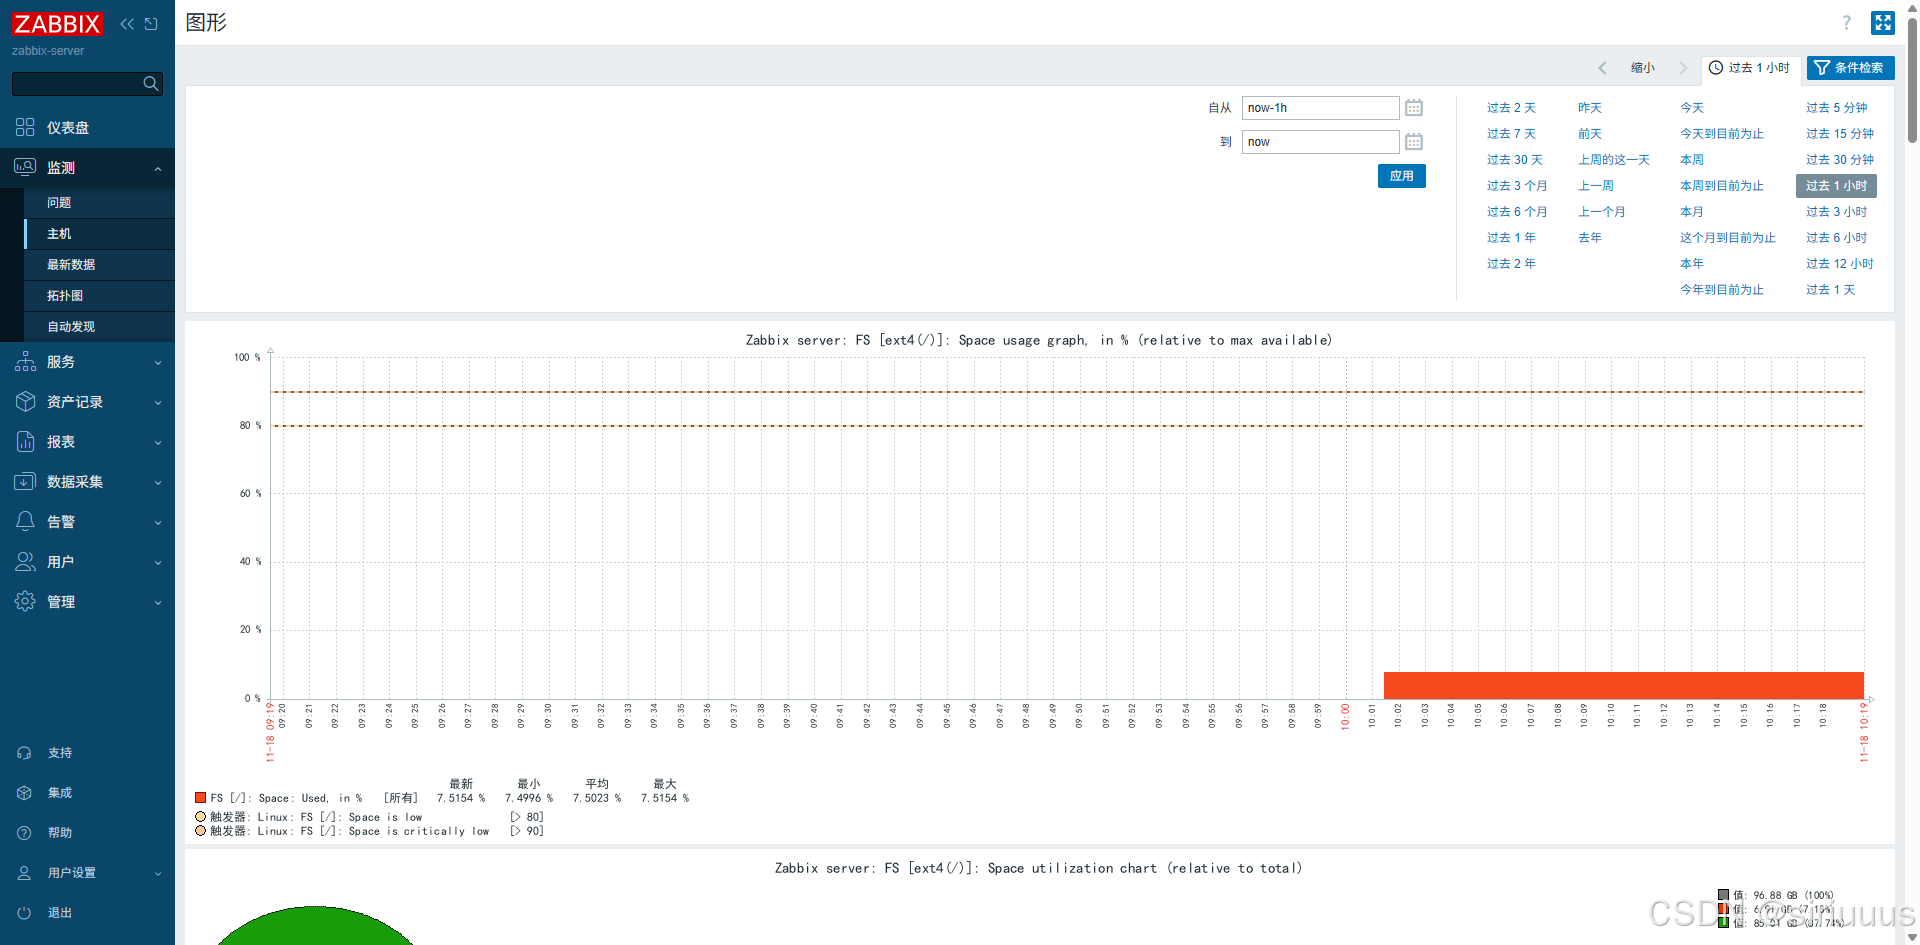The height and width of the screenshot is (945, 1920).
Task: Expand the 服务 menu
Action: tap(87, 362)
